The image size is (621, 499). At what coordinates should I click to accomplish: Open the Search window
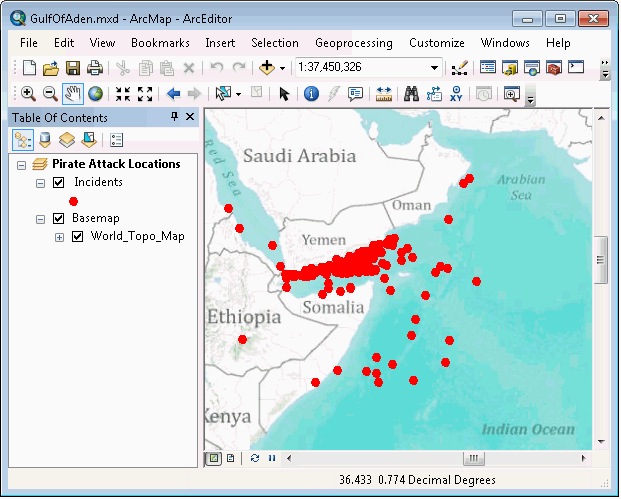[532, 68]
